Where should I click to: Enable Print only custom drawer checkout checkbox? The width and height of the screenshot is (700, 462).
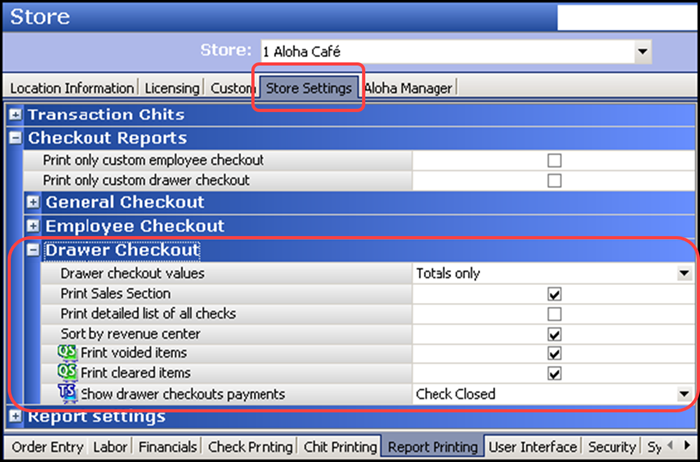click(x=554, y=180)
